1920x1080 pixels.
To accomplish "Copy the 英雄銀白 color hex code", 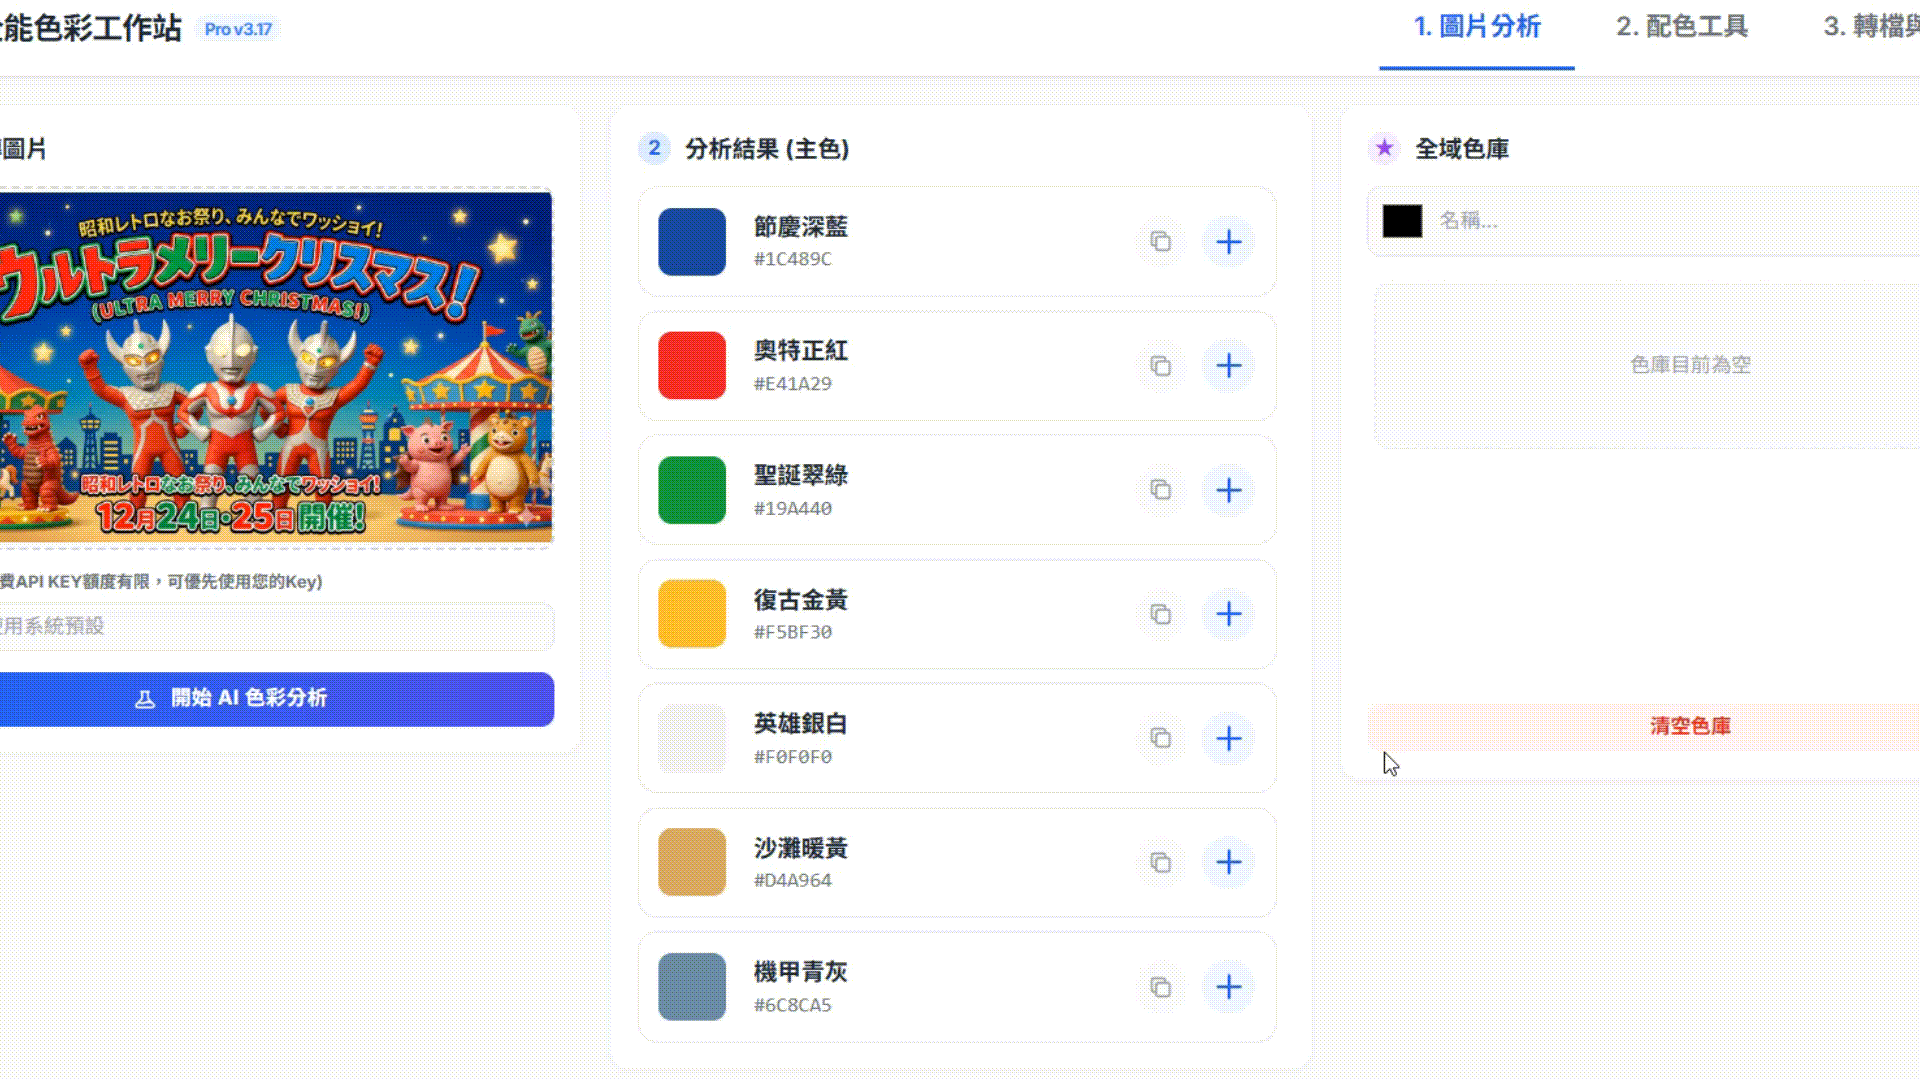I will (1159, 739).
